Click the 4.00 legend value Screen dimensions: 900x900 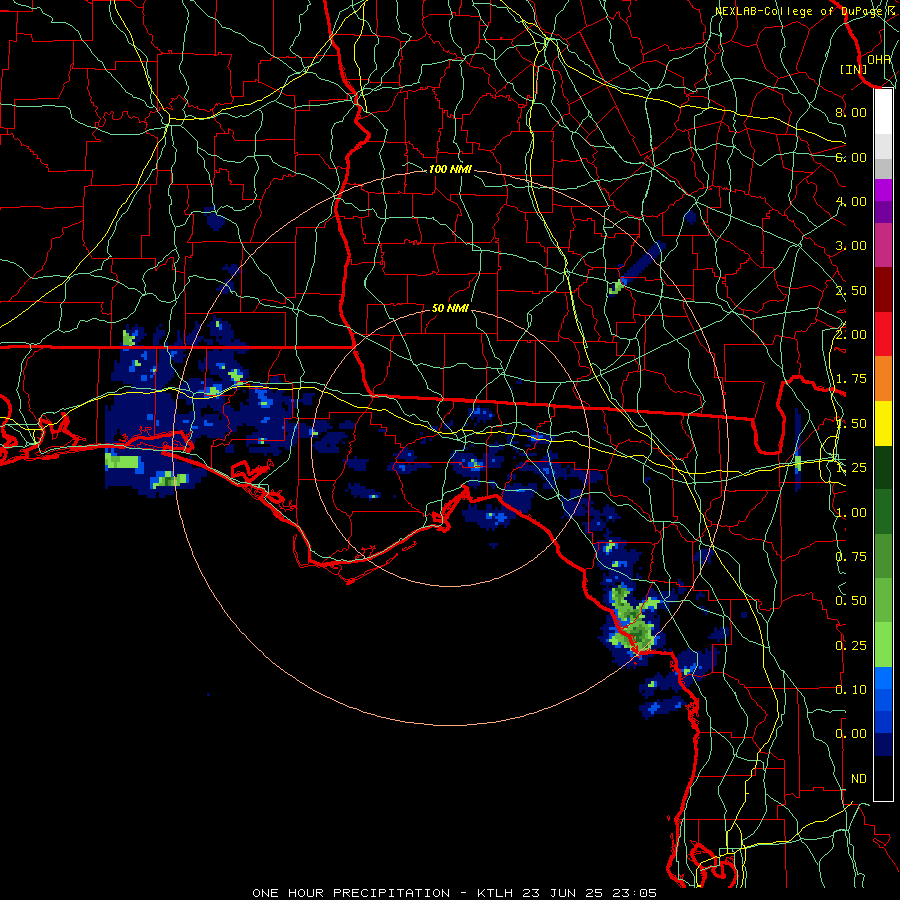coord(851,201)
